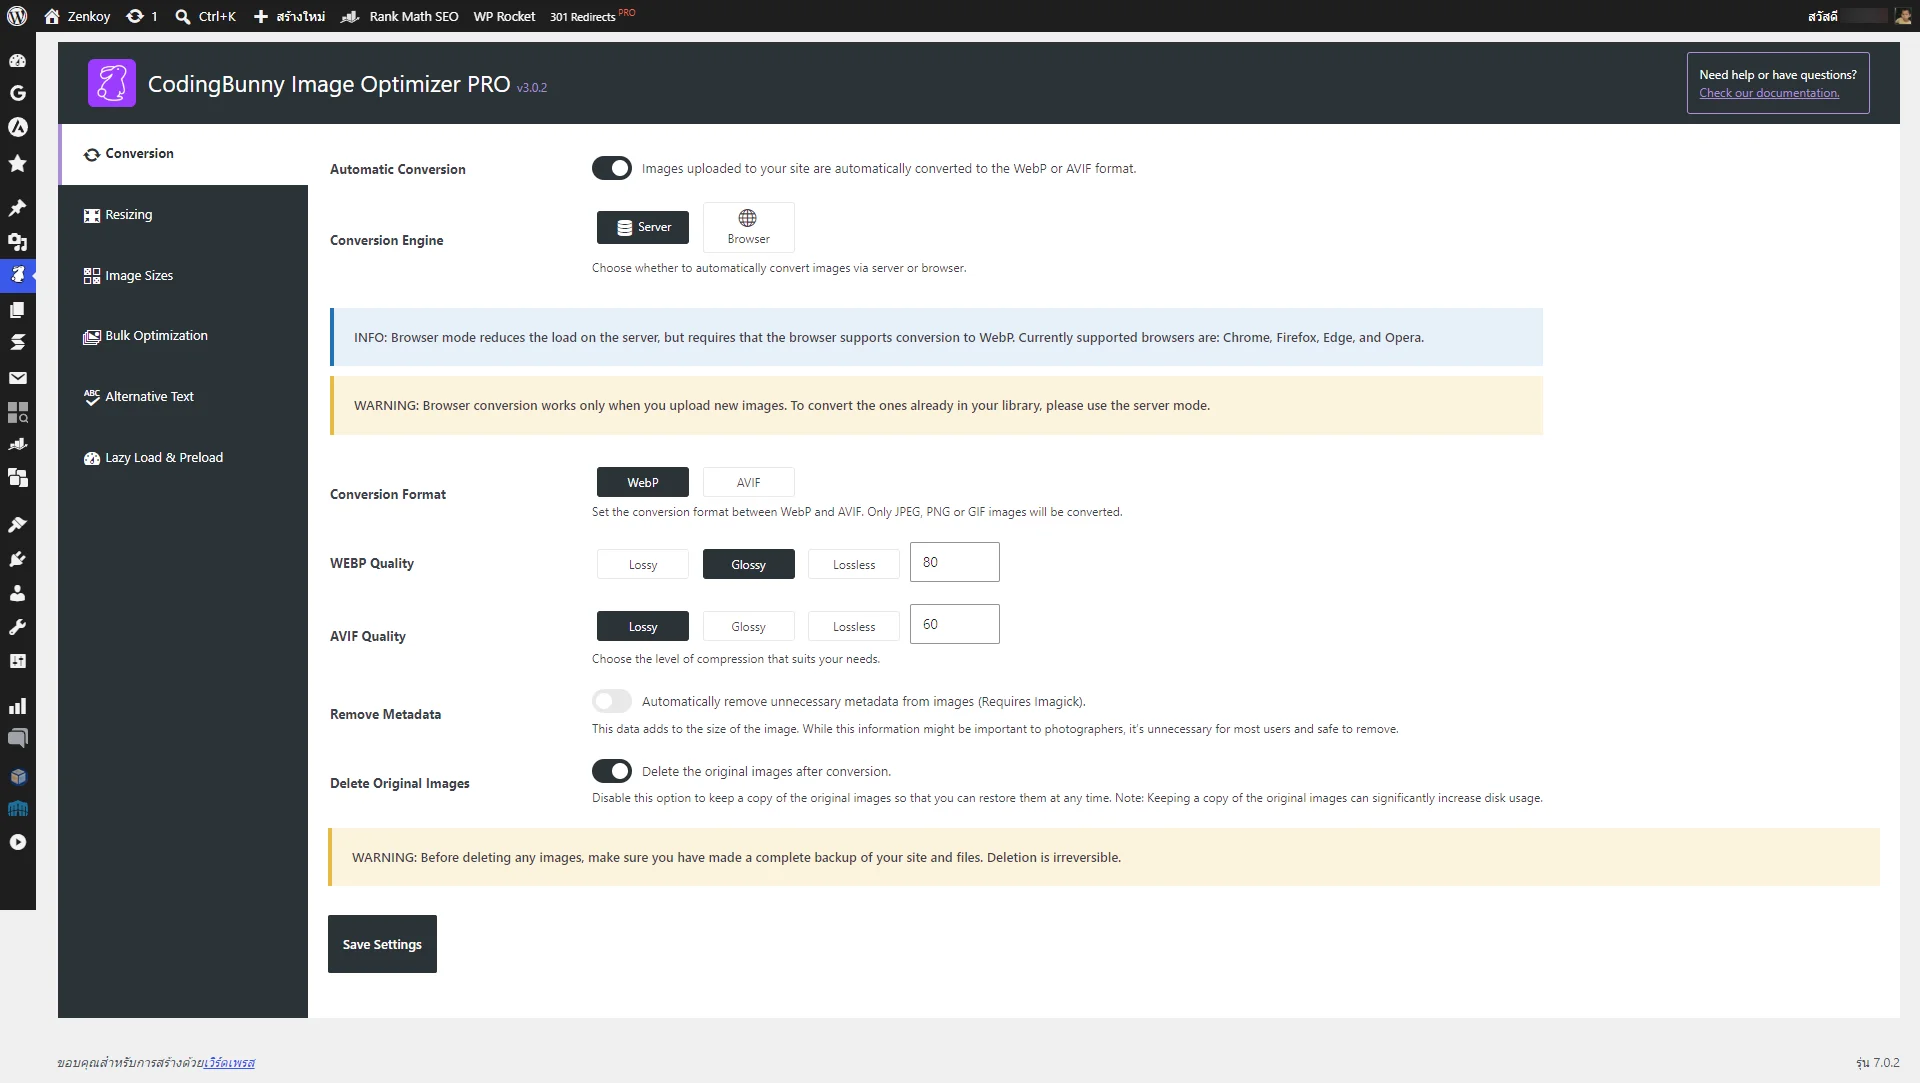Click the speech bubble sidebar icon
Screen dimensions: 1920x1083
pos(17,739)
